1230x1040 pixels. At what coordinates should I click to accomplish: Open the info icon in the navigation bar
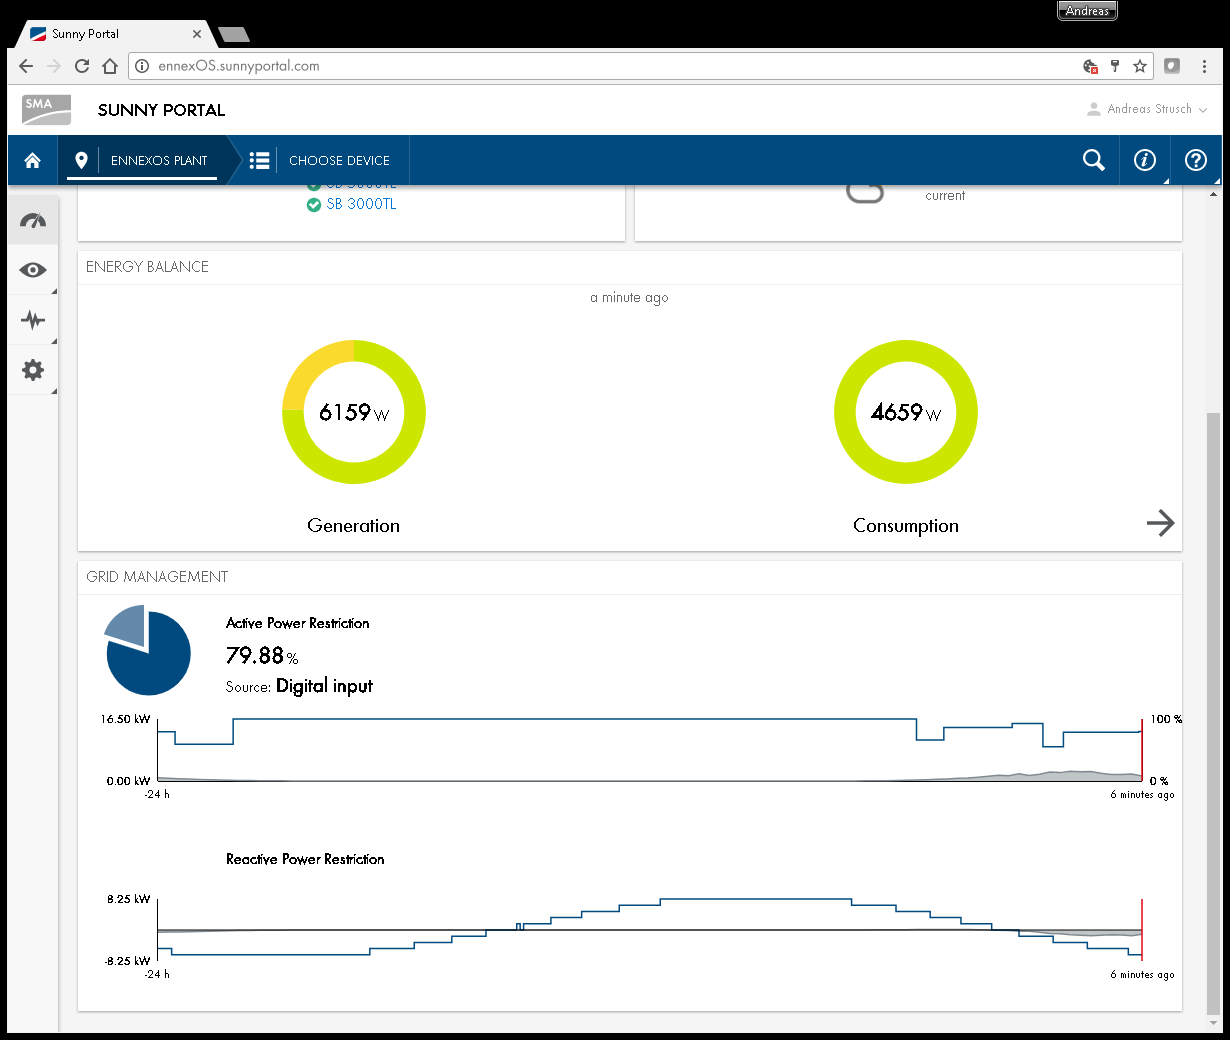[x=1144, y=160]
